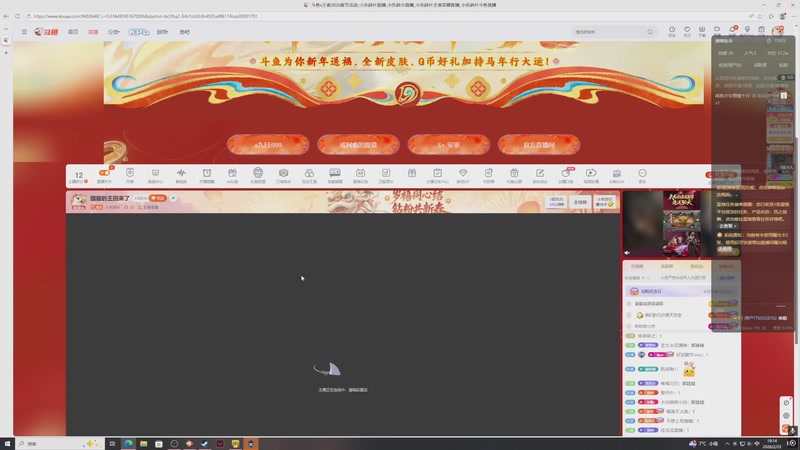Screen dimensions: 800x450
Task: Expand the 分类 category dropdown
Action: (113, 32)
